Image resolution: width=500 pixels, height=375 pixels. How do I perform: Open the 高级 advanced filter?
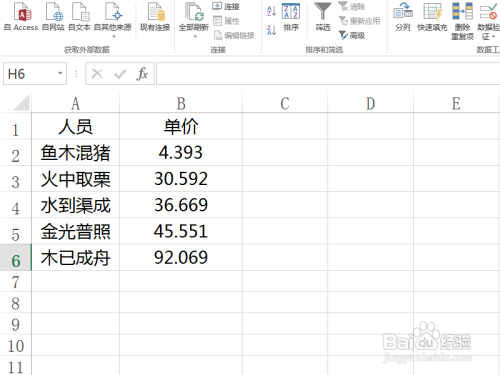tap(352, 35)
